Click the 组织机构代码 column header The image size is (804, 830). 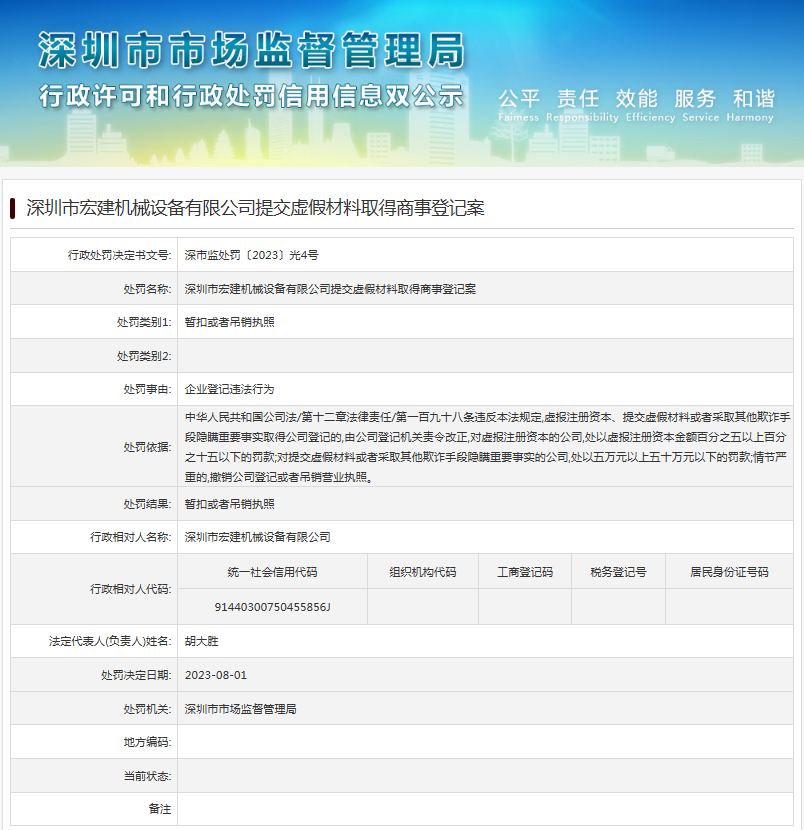(423, 572)
